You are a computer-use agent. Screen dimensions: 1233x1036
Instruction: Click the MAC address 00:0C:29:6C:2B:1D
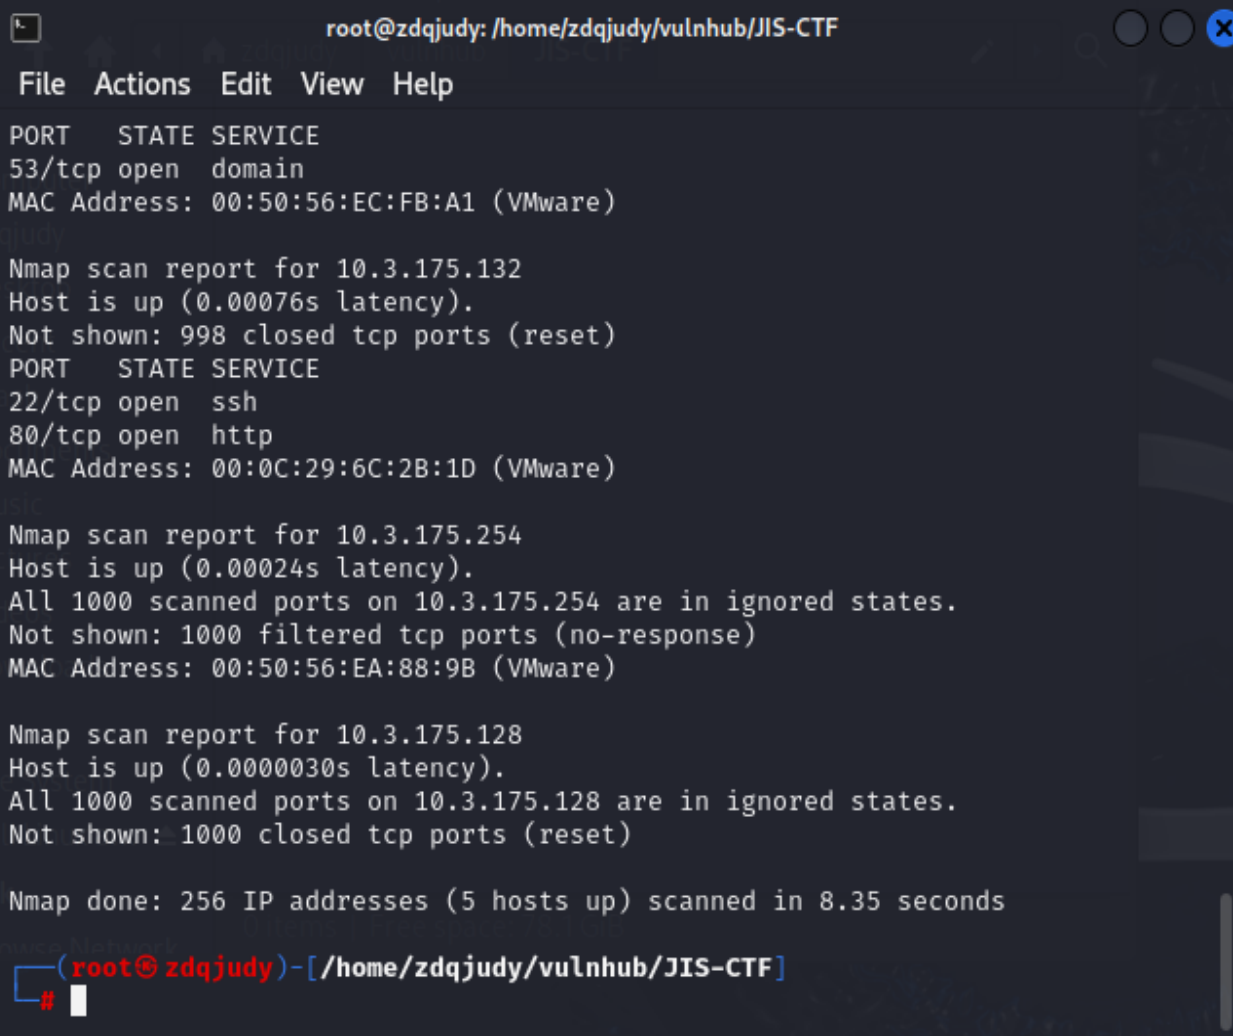pos(343,468)
